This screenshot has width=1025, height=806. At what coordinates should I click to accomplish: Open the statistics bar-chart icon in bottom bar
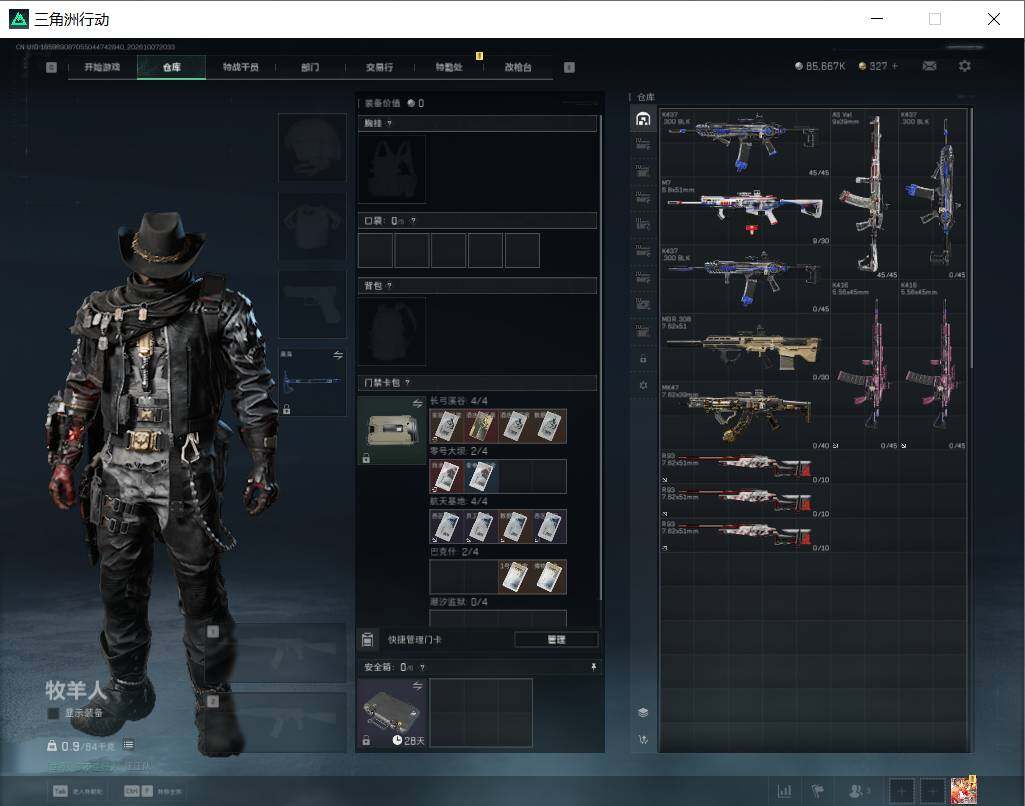pos(784,791)
